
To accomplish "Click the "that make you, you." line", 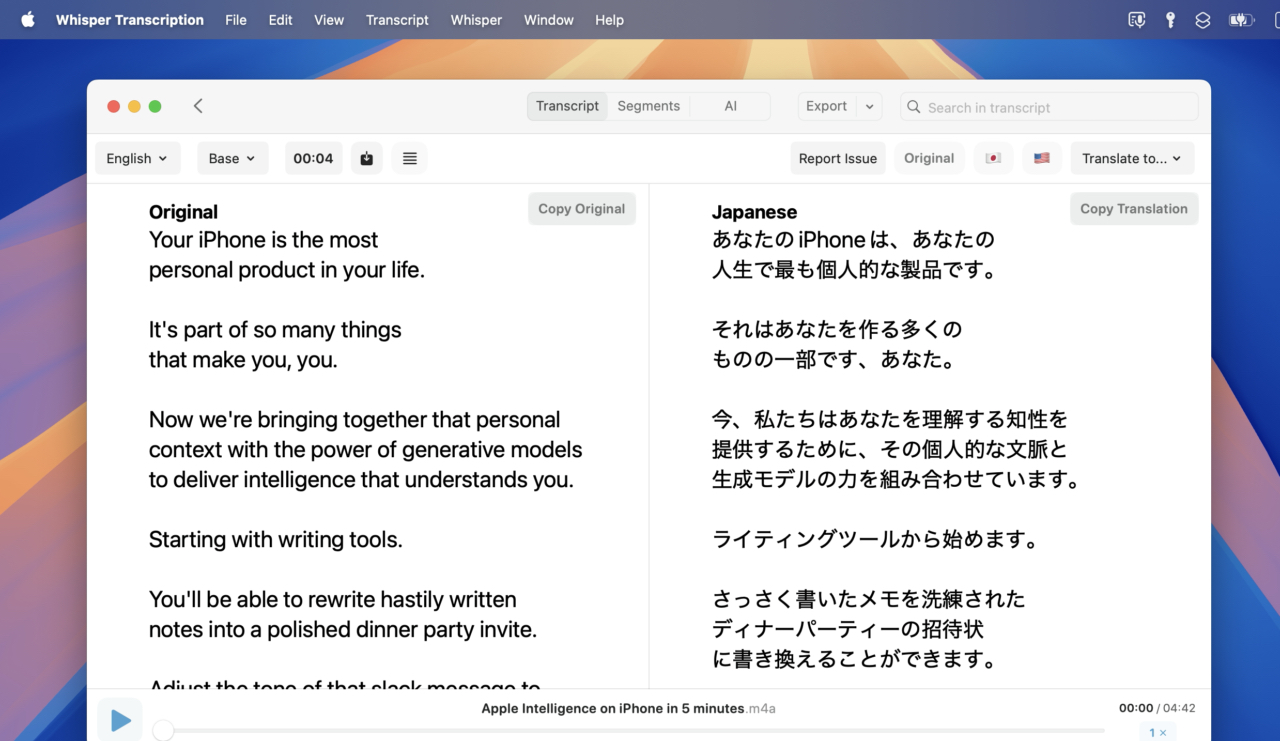I will 243,360.
